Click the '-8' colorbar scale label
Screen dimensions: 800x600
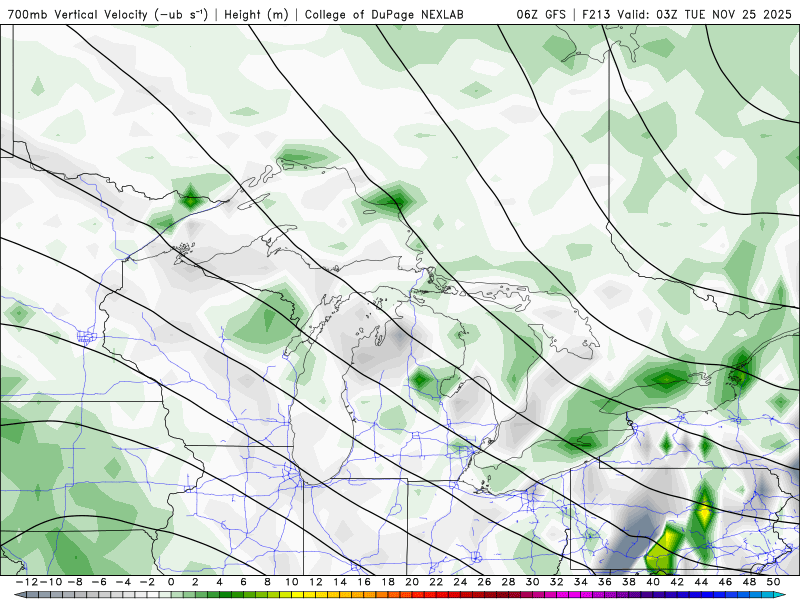pos(76,582)
